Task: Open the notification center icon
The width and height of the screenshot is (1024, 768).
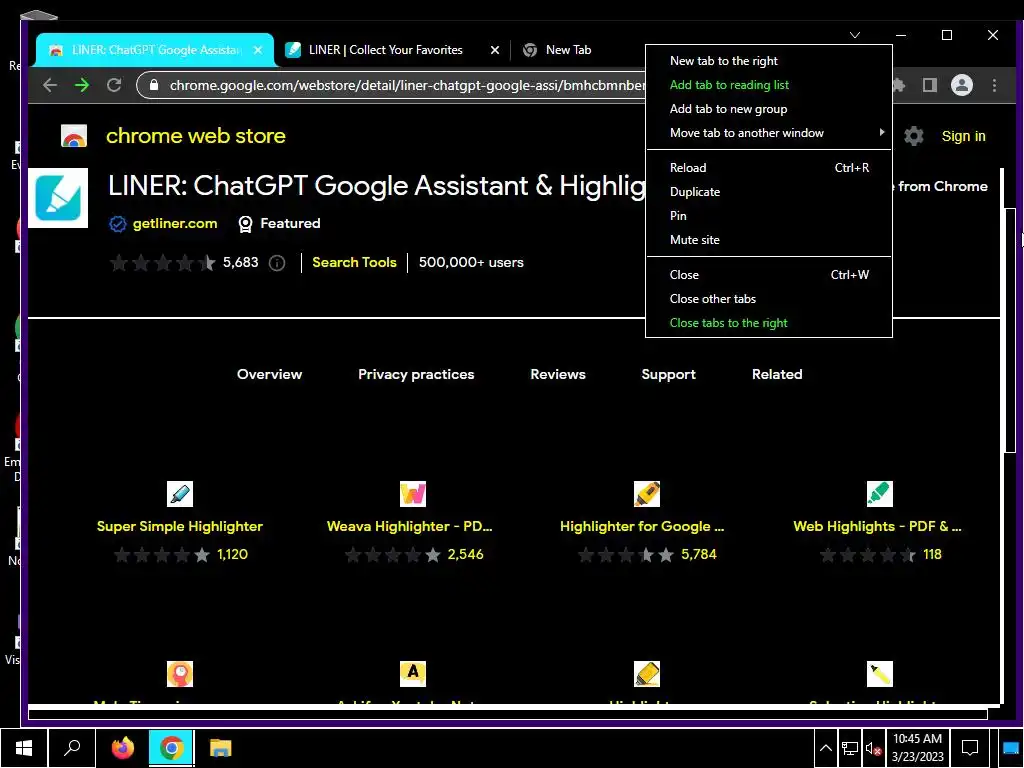Action: [970, 748]
